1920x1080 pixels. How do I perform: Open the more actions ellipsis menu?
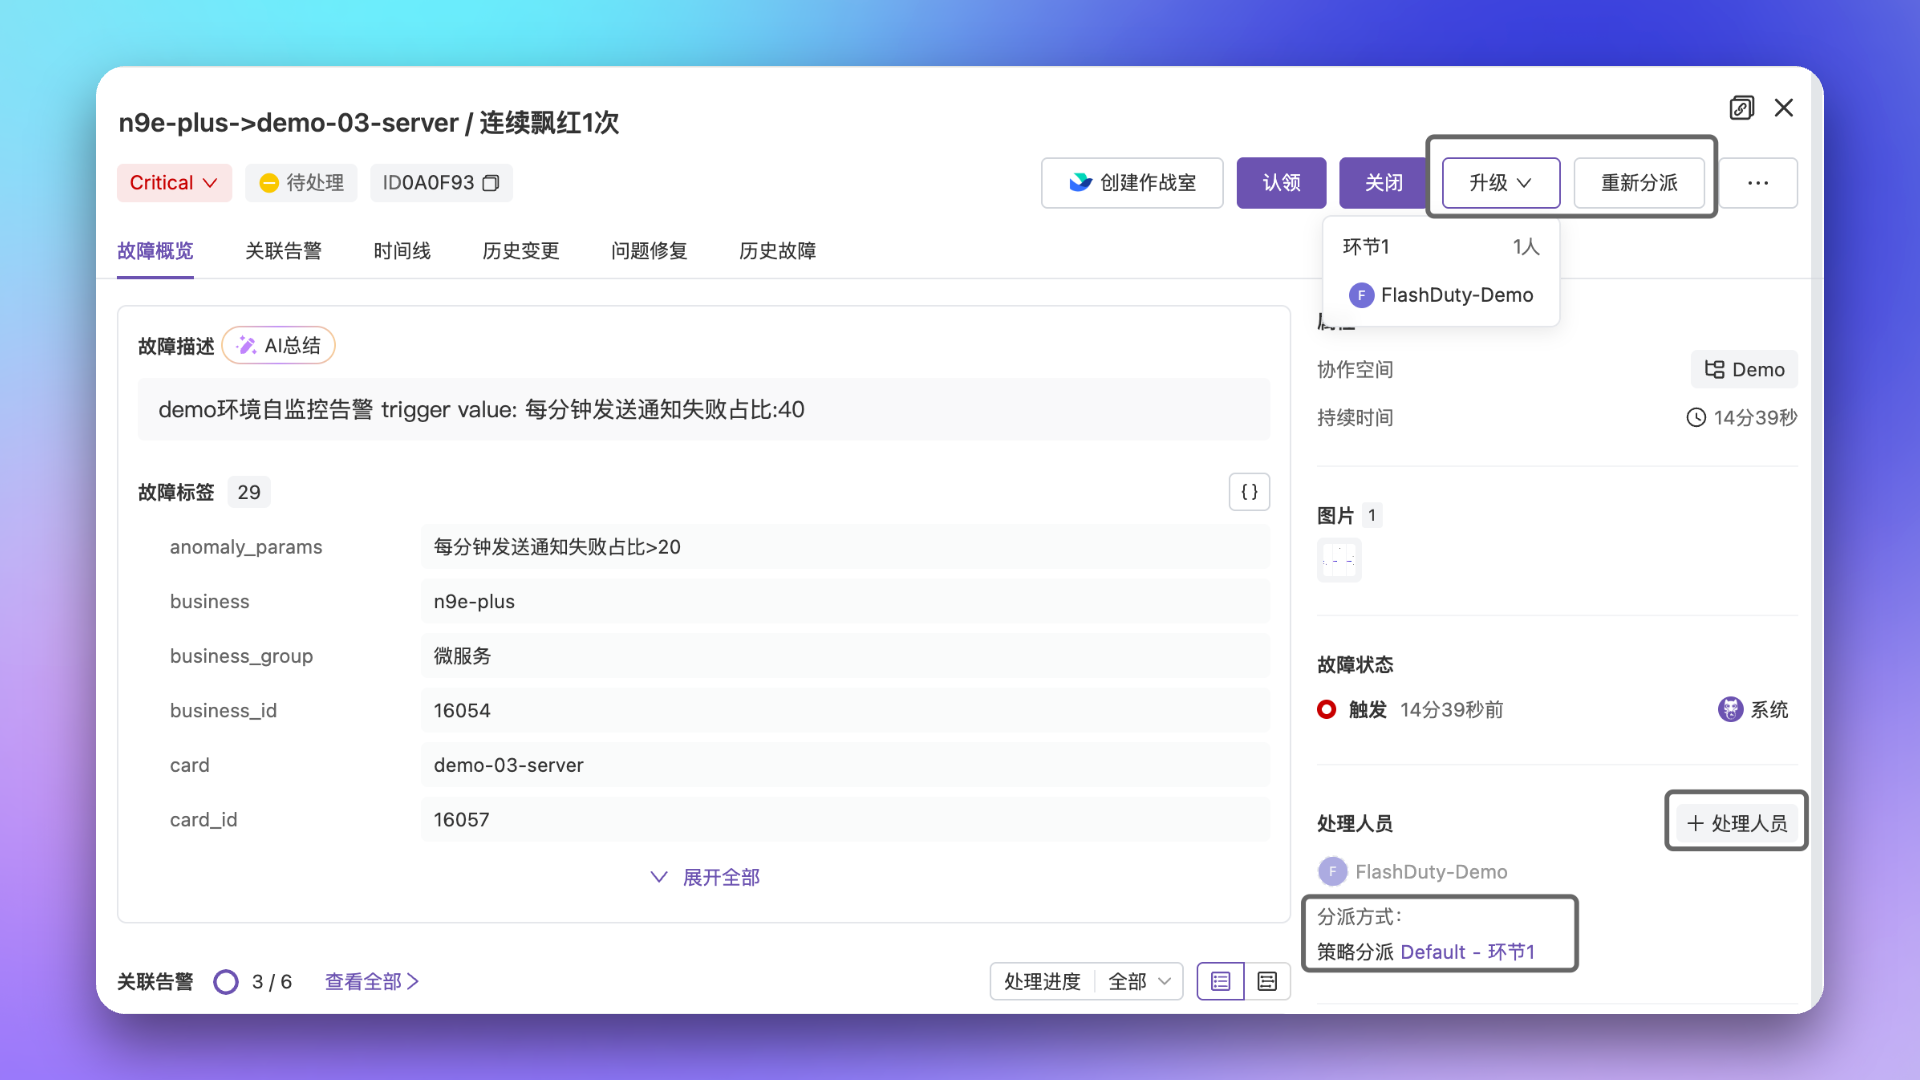[1757, 183]
